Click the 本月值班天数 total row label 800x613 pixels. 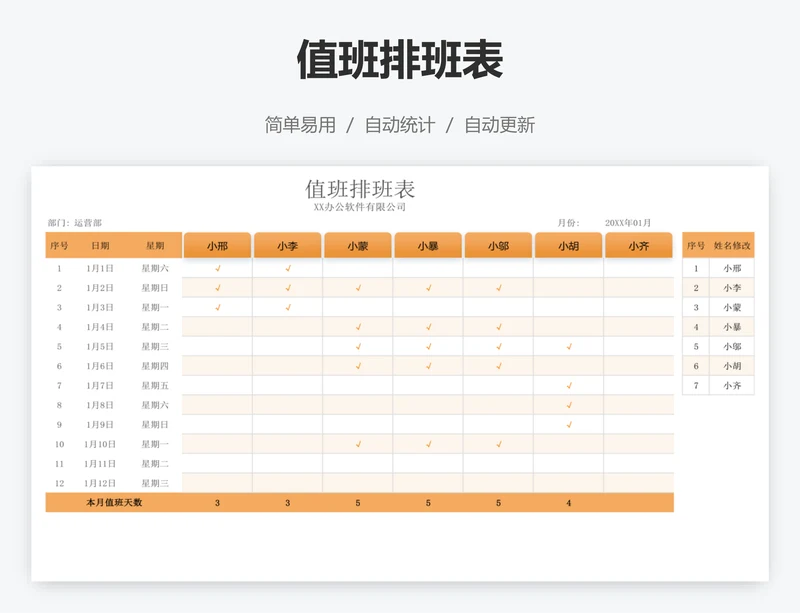(x=114, y=503)
